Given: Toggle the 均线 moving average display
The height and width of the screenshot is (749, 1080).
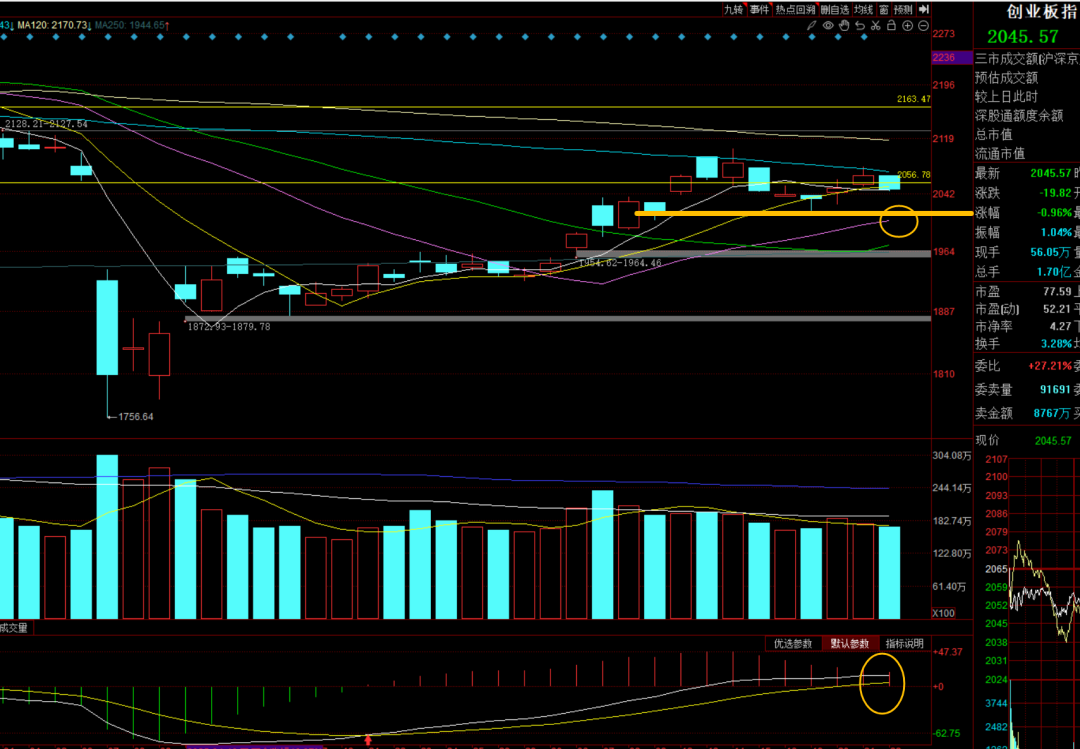Looking at the screenshot, I should (x=863, y=9).
